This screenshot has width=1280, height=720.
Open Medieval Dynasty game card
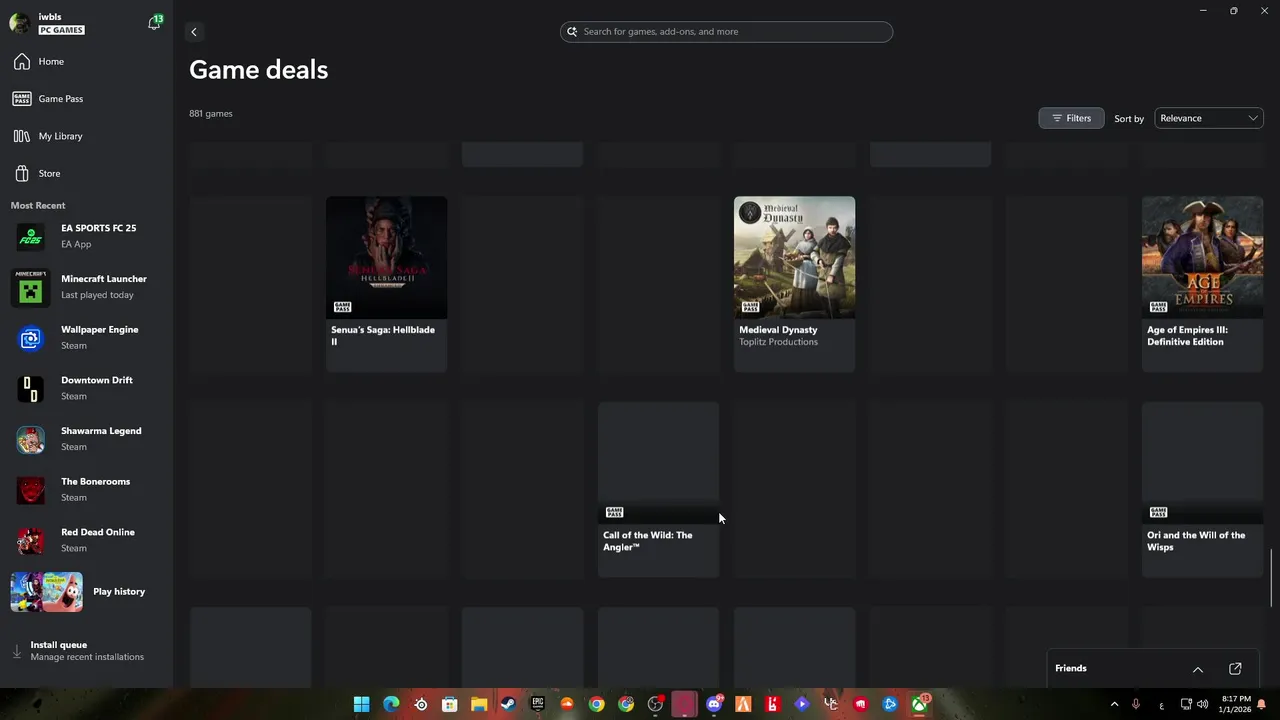tap(794, 284)
